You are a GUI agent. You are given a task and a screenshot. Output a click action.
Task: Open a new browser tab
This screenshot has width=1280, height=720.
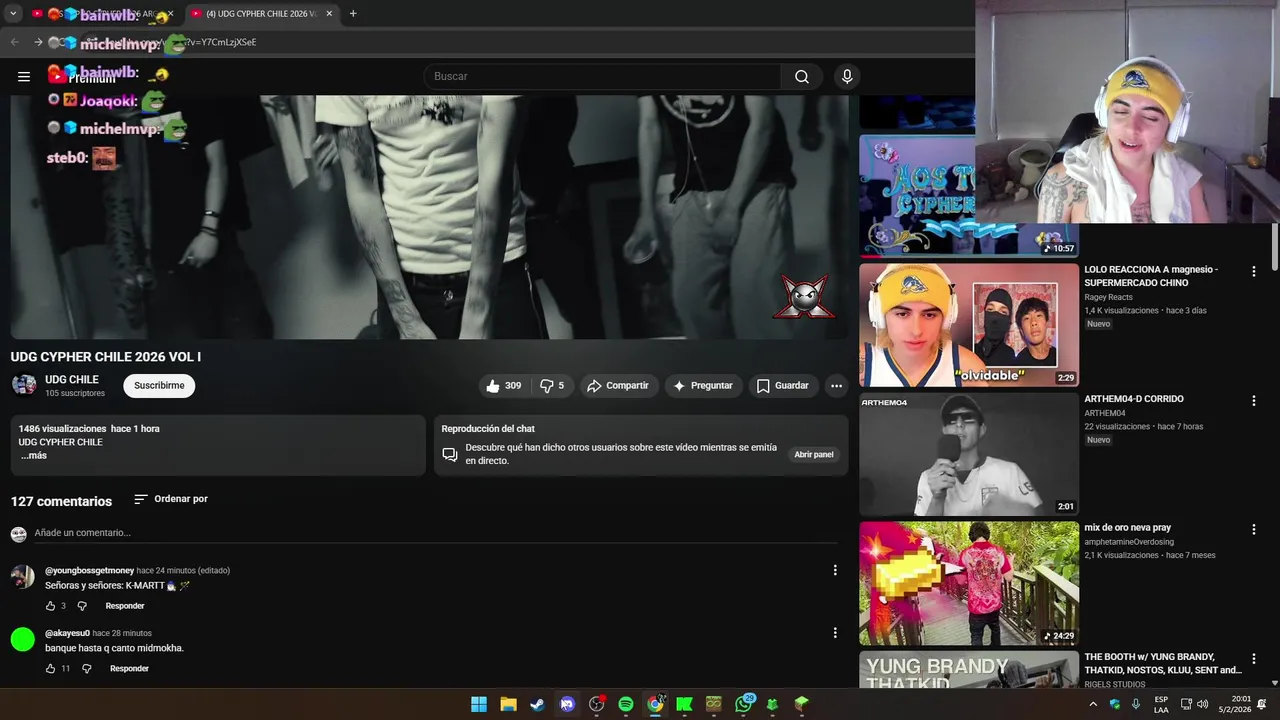point(353,14)
